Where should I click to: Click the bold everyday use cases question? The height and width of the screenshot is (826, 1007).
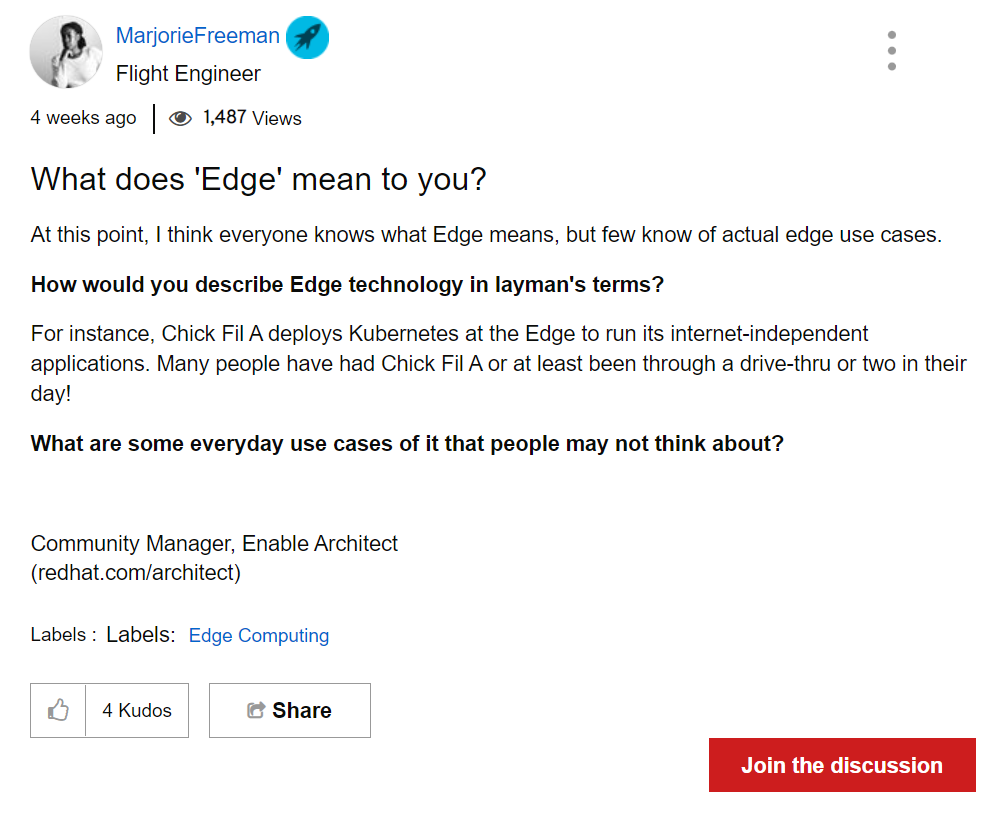[x=407, y=443]
